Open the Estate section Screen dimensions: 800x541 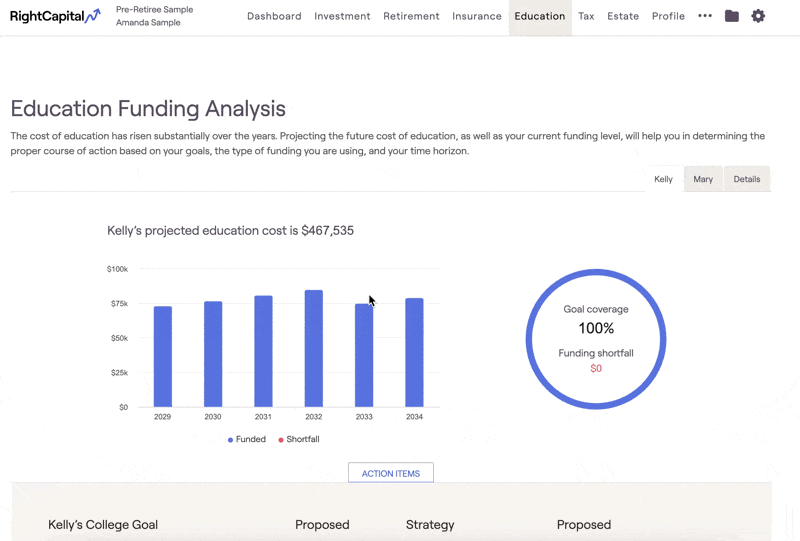(x=623, y=16)
